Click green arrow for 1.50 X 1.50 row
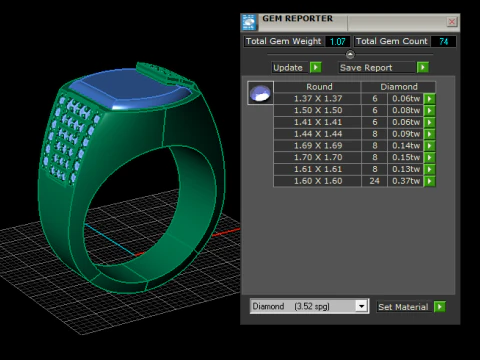Screen dimensions: 480x360 [430, 111]
